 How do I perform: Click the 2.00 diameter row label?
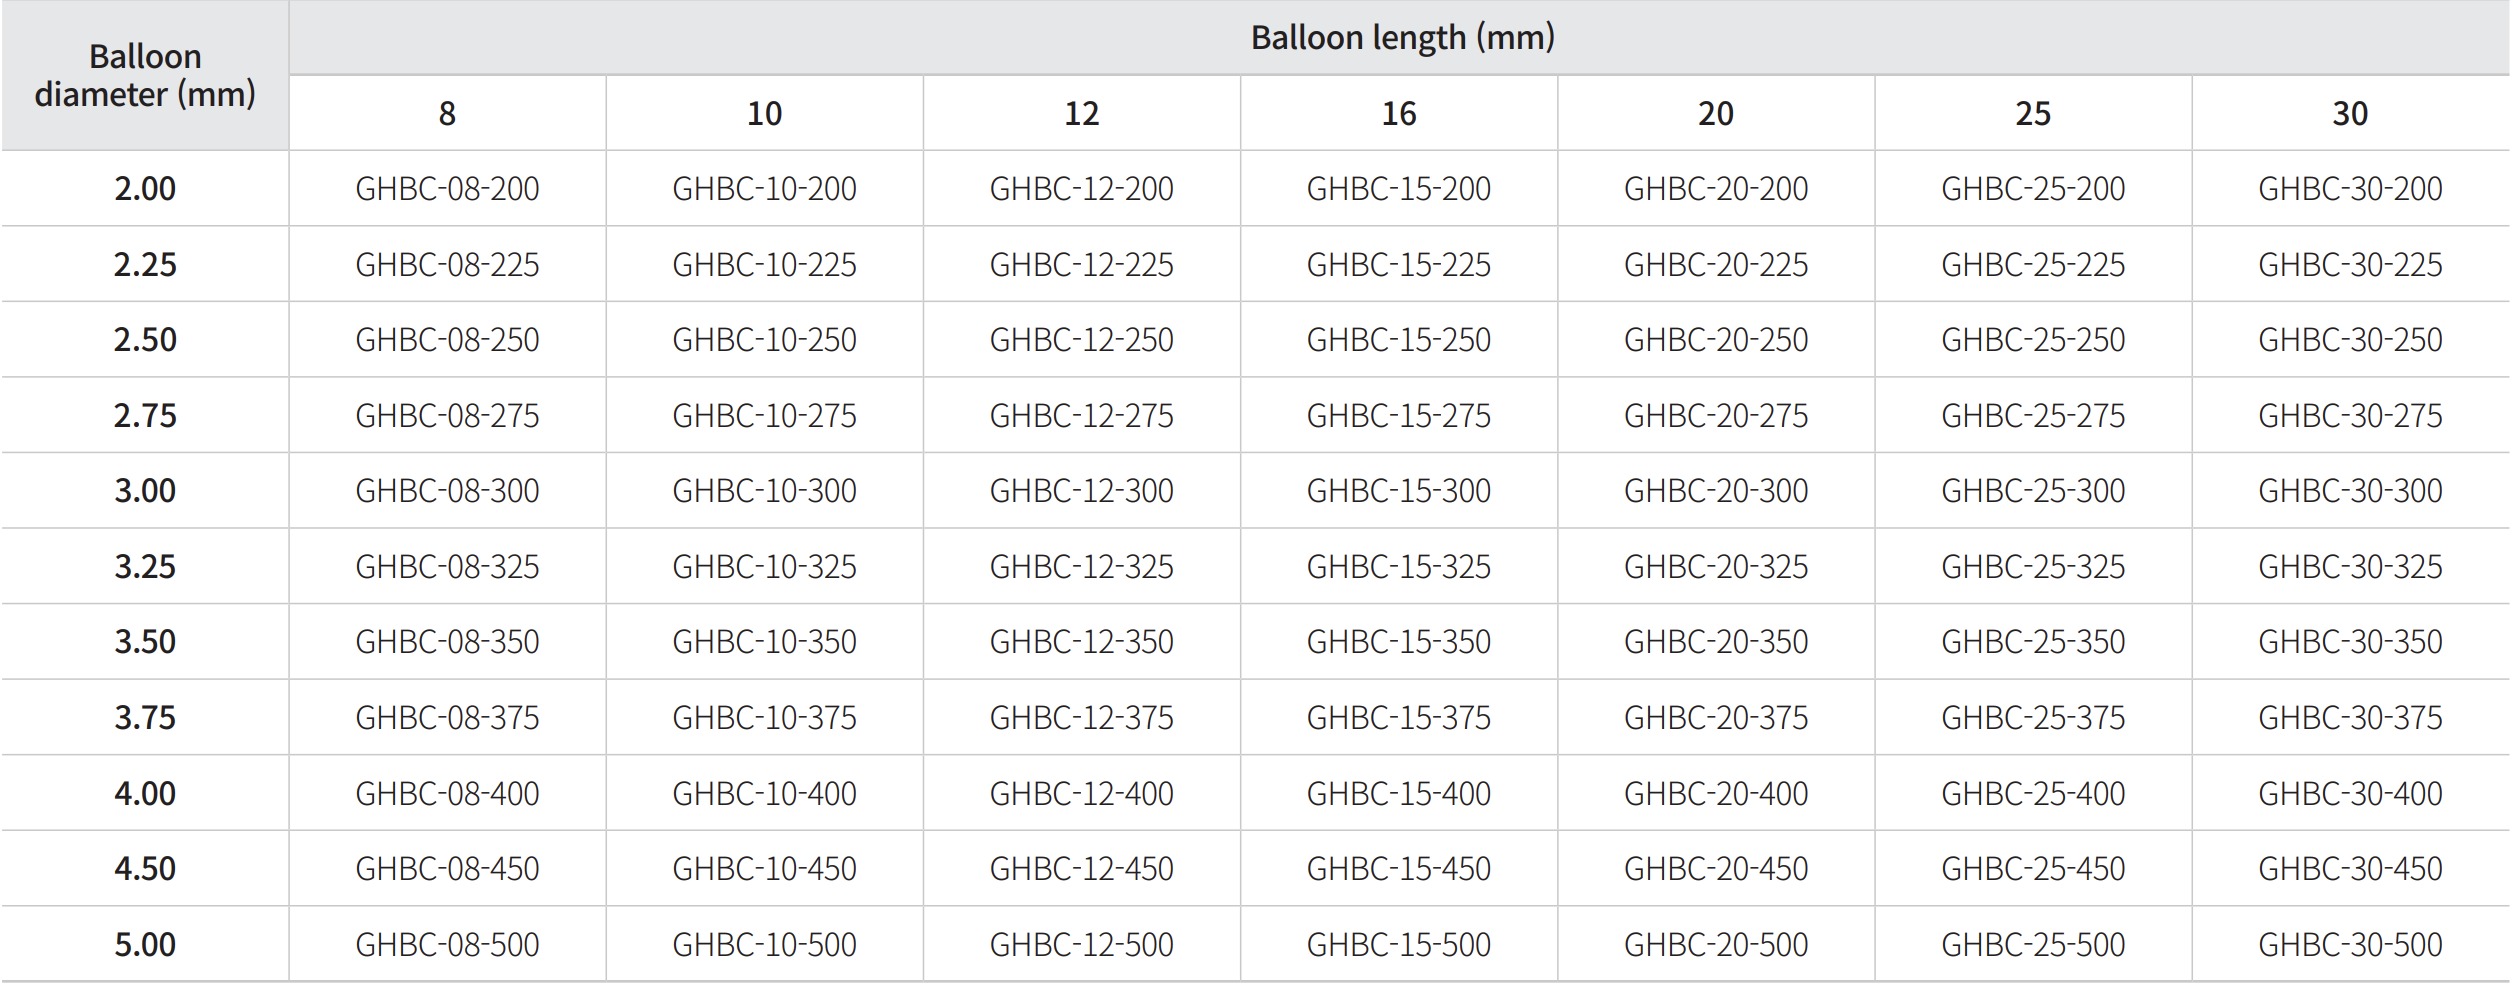click(145, 189)
